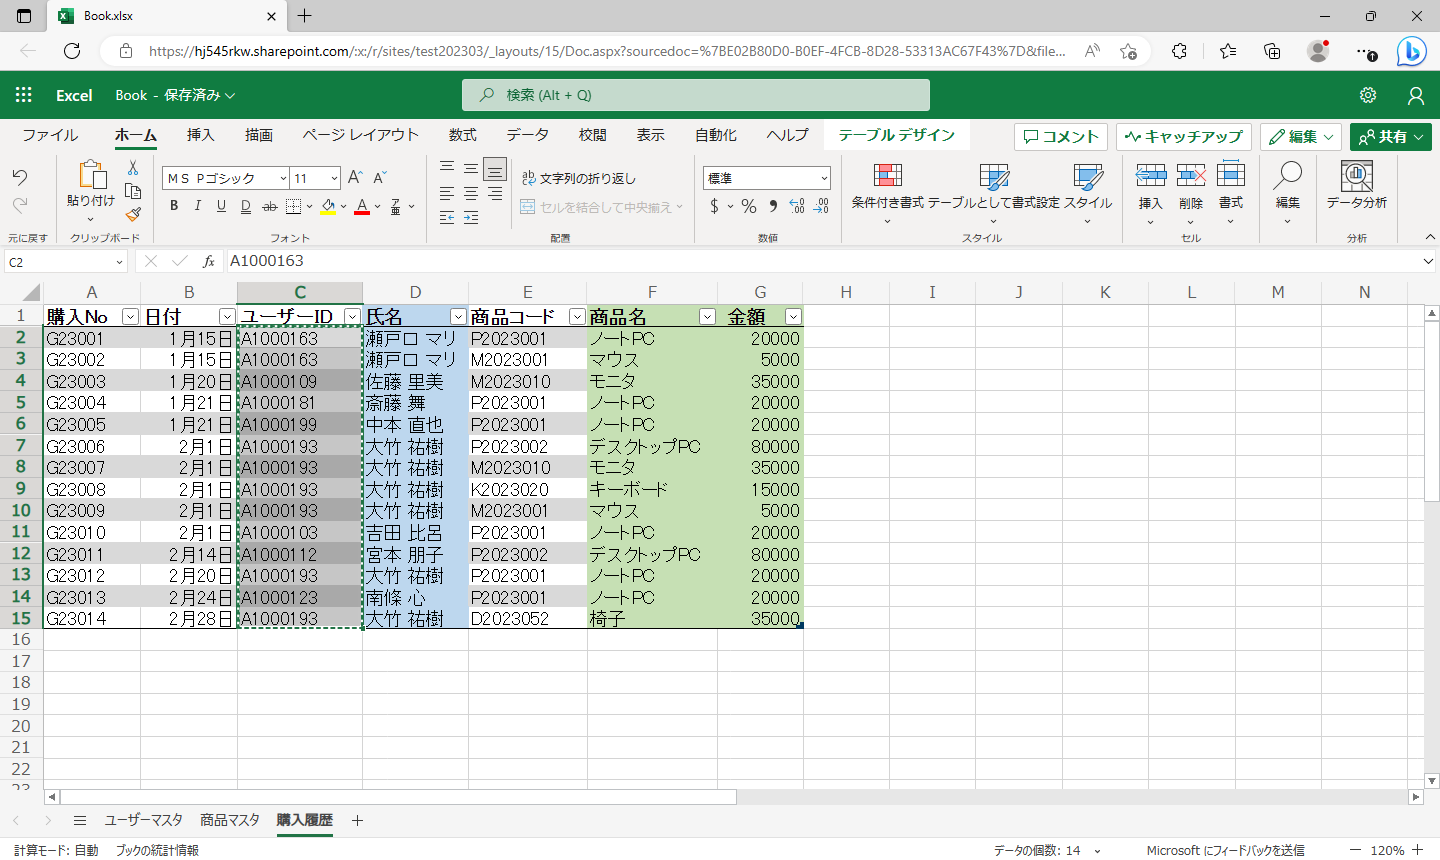This screenshot has height=860, width=1440.
Task: Click the Copy icon
Action: 133,190
